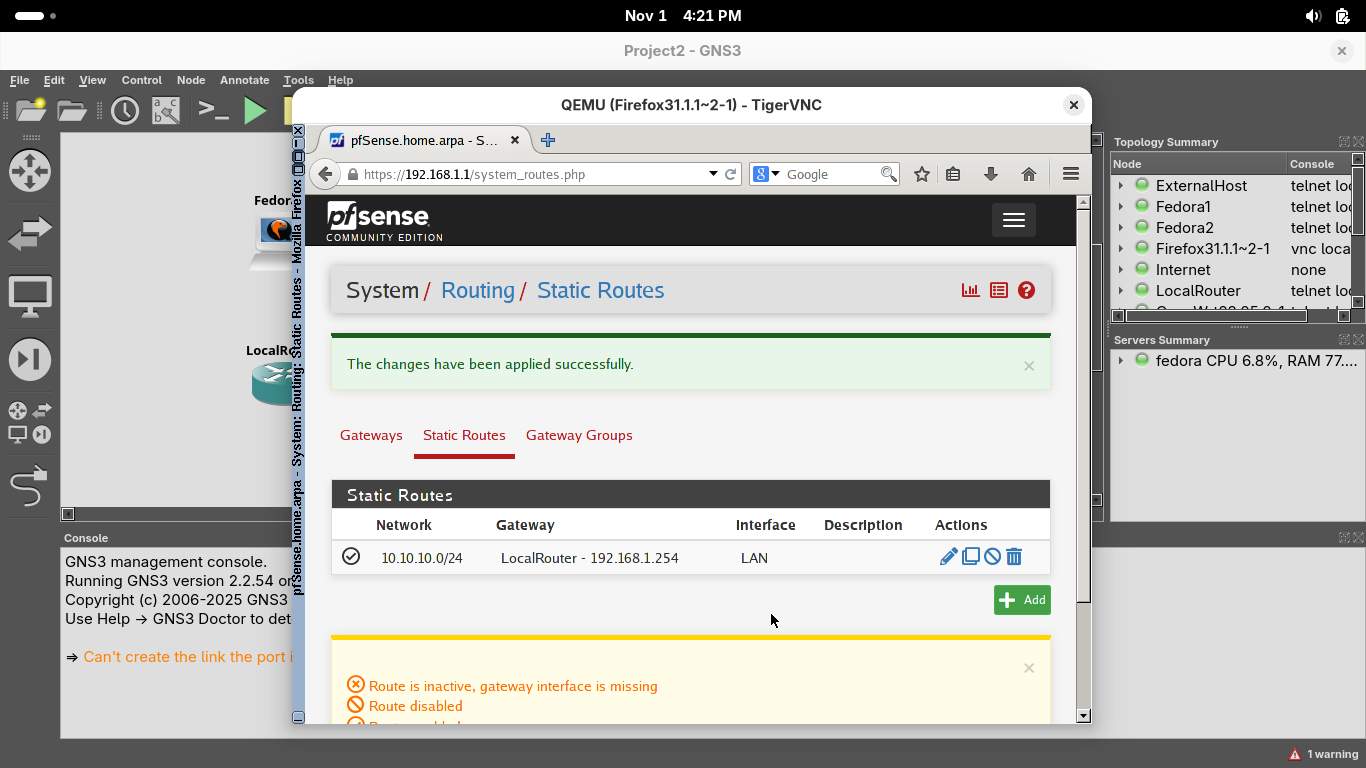The image size is (1366, 768).
Task: Click the green Add route button
Action: pyautogui.click(x=1022, y=600)
